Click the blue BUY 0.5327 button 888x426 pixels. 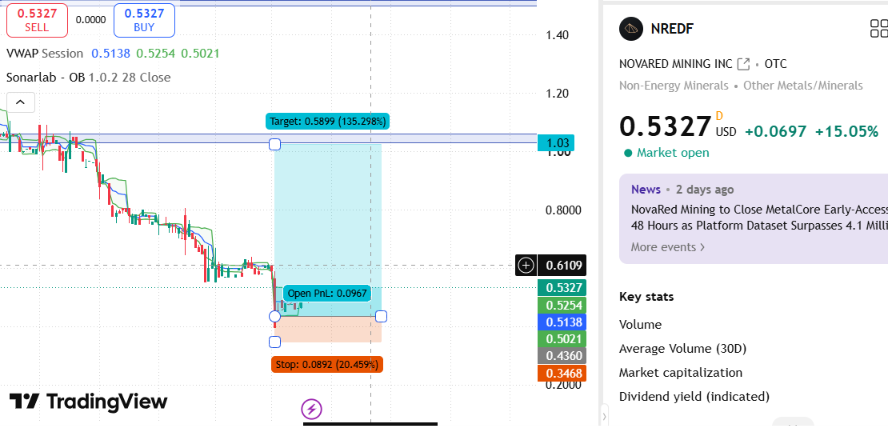click(x=144, y=20)
